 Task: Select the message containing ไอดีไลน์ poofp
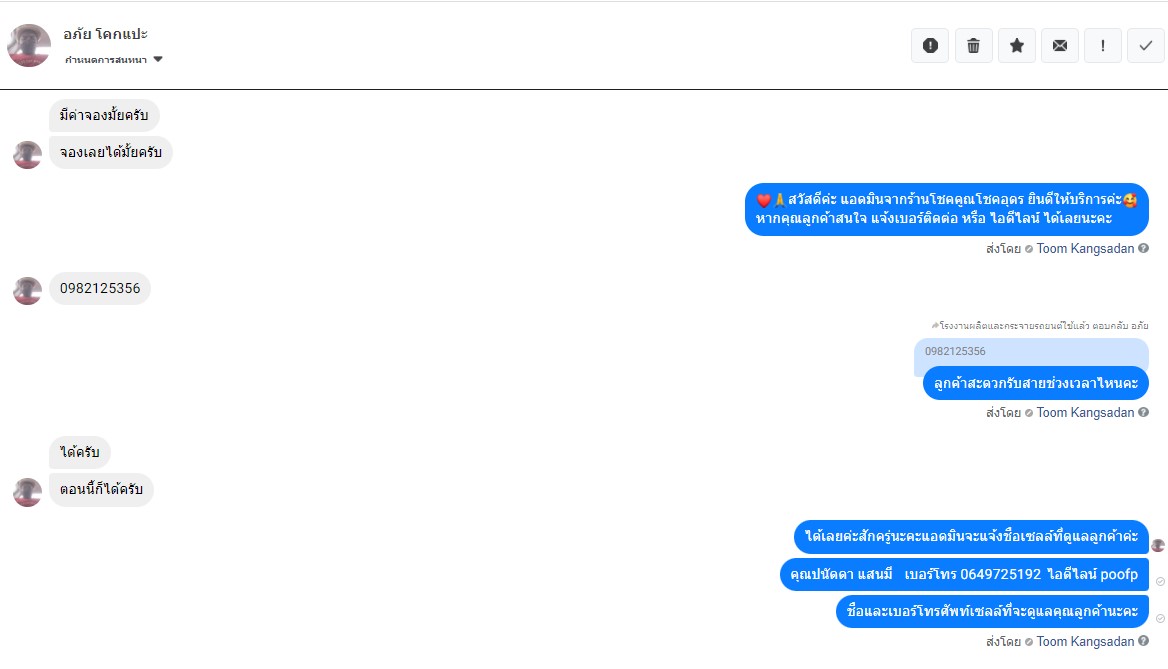[x=964, y=574]
